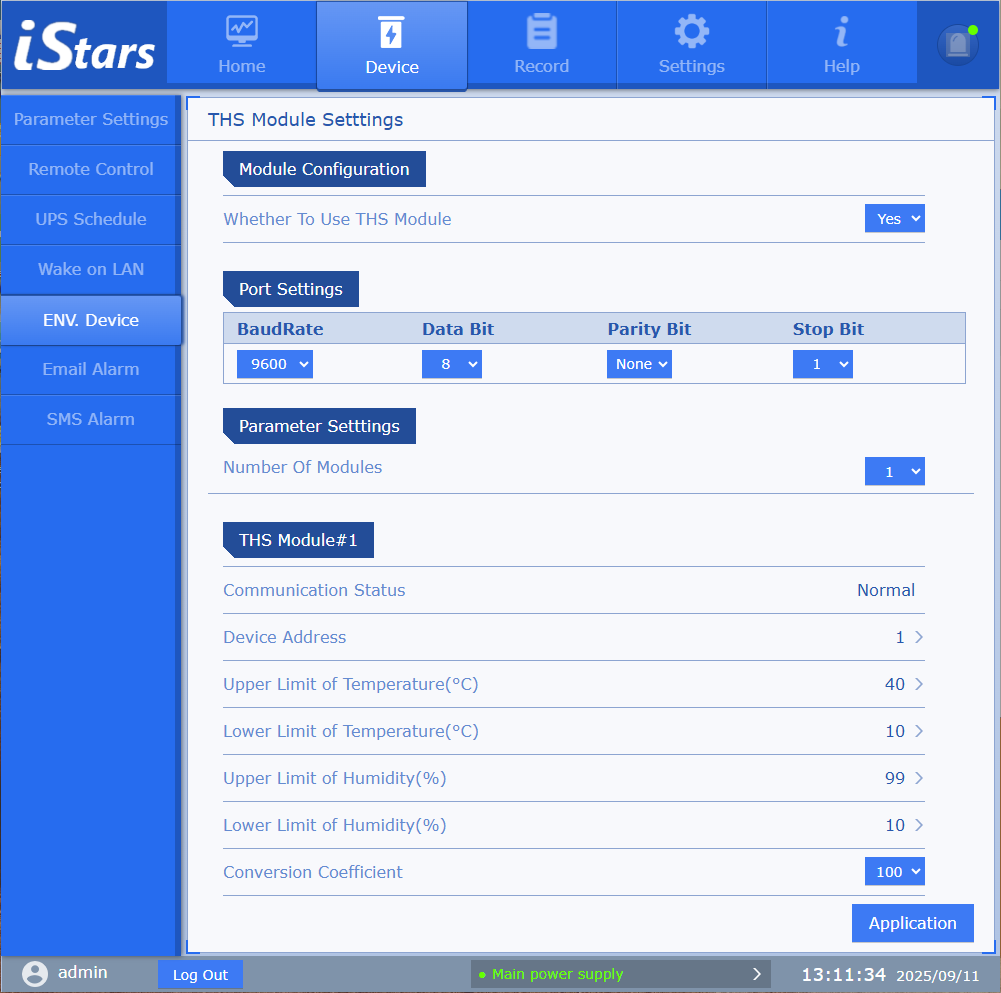
Task: Open the Settings gear icon
Action: (x=691, y=32)
